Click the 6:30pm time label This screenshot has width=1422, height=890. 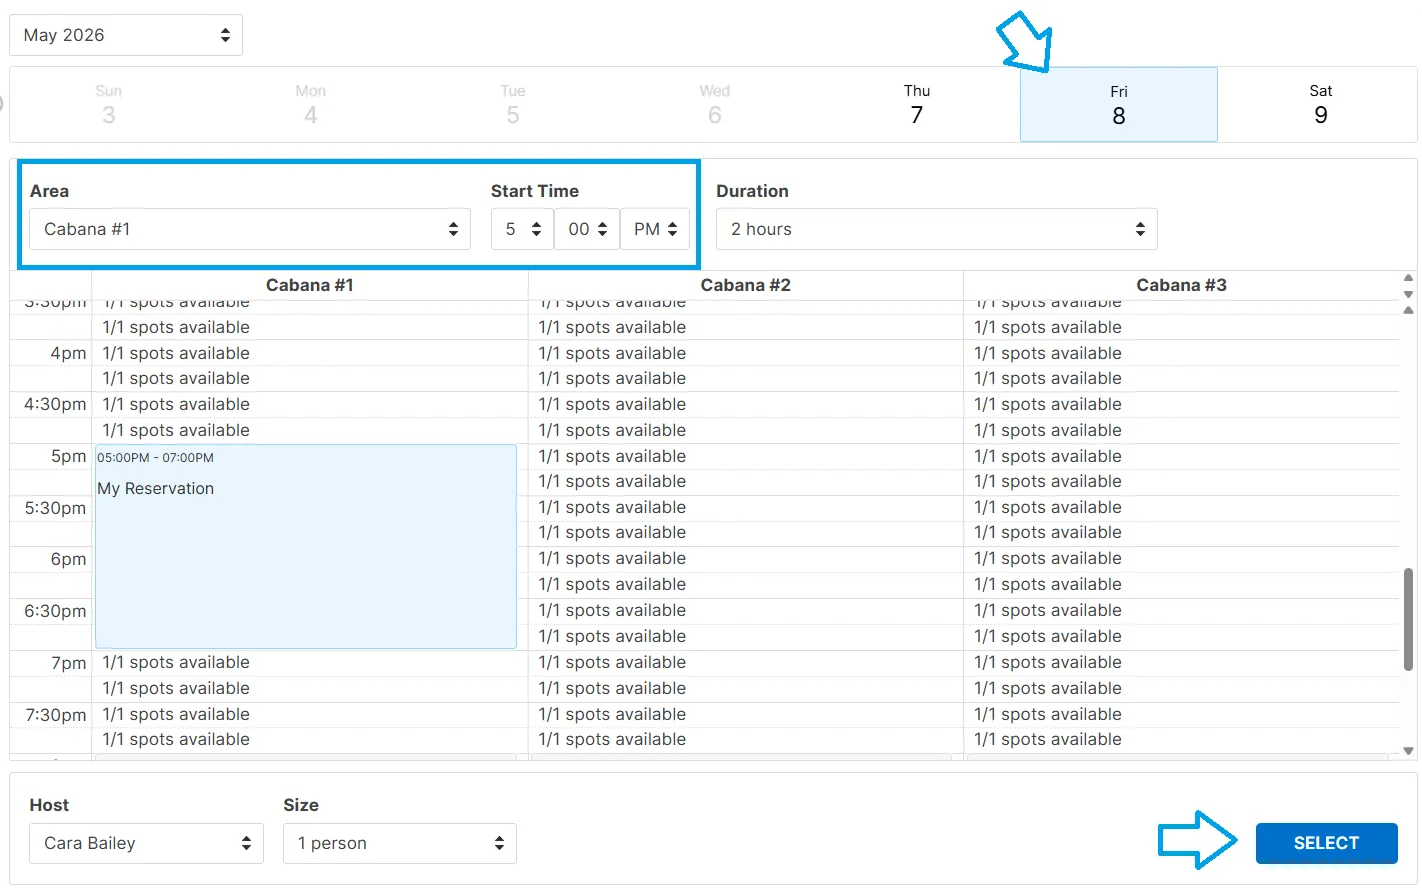click(x=55, y=611)
